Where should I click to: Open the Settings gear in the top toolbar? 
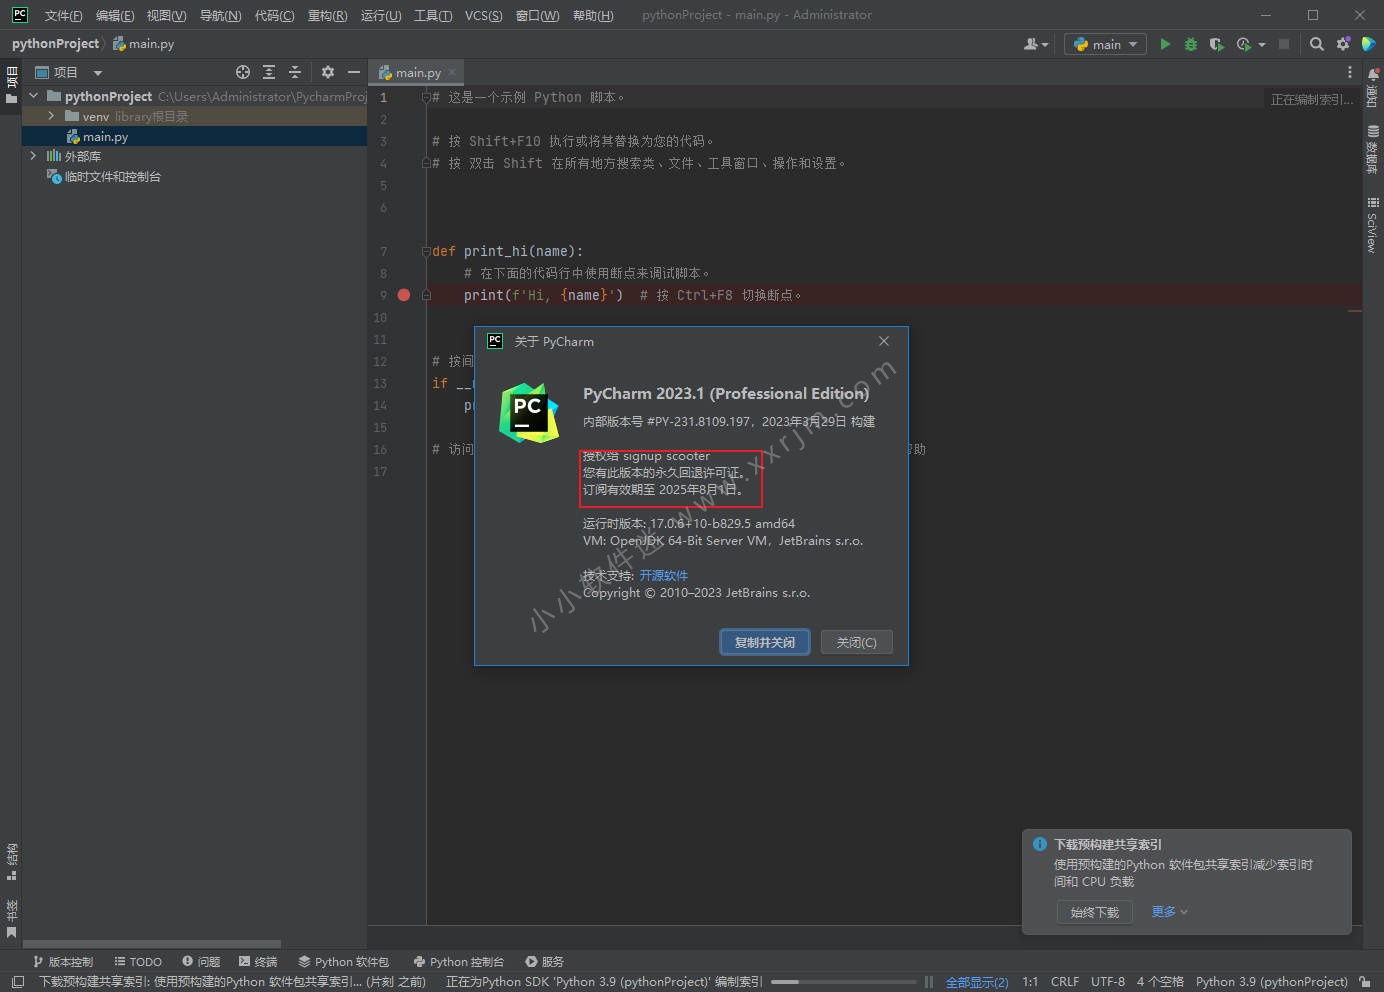click(1343, 44)
